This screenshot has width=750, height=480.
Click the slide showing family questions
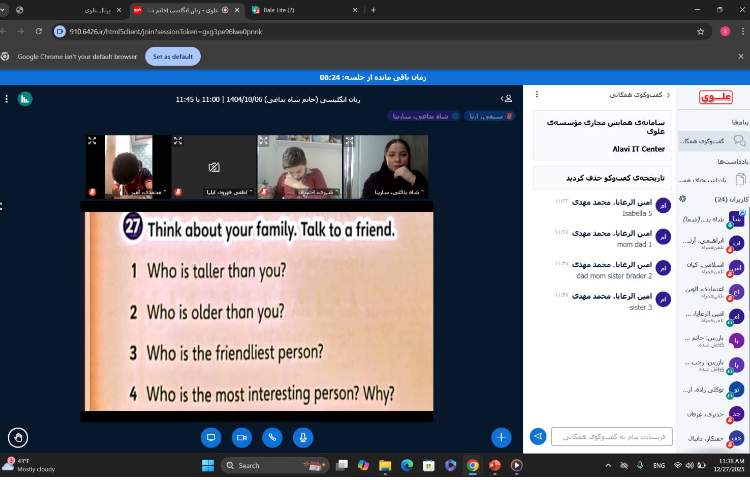tap(258, 311)
